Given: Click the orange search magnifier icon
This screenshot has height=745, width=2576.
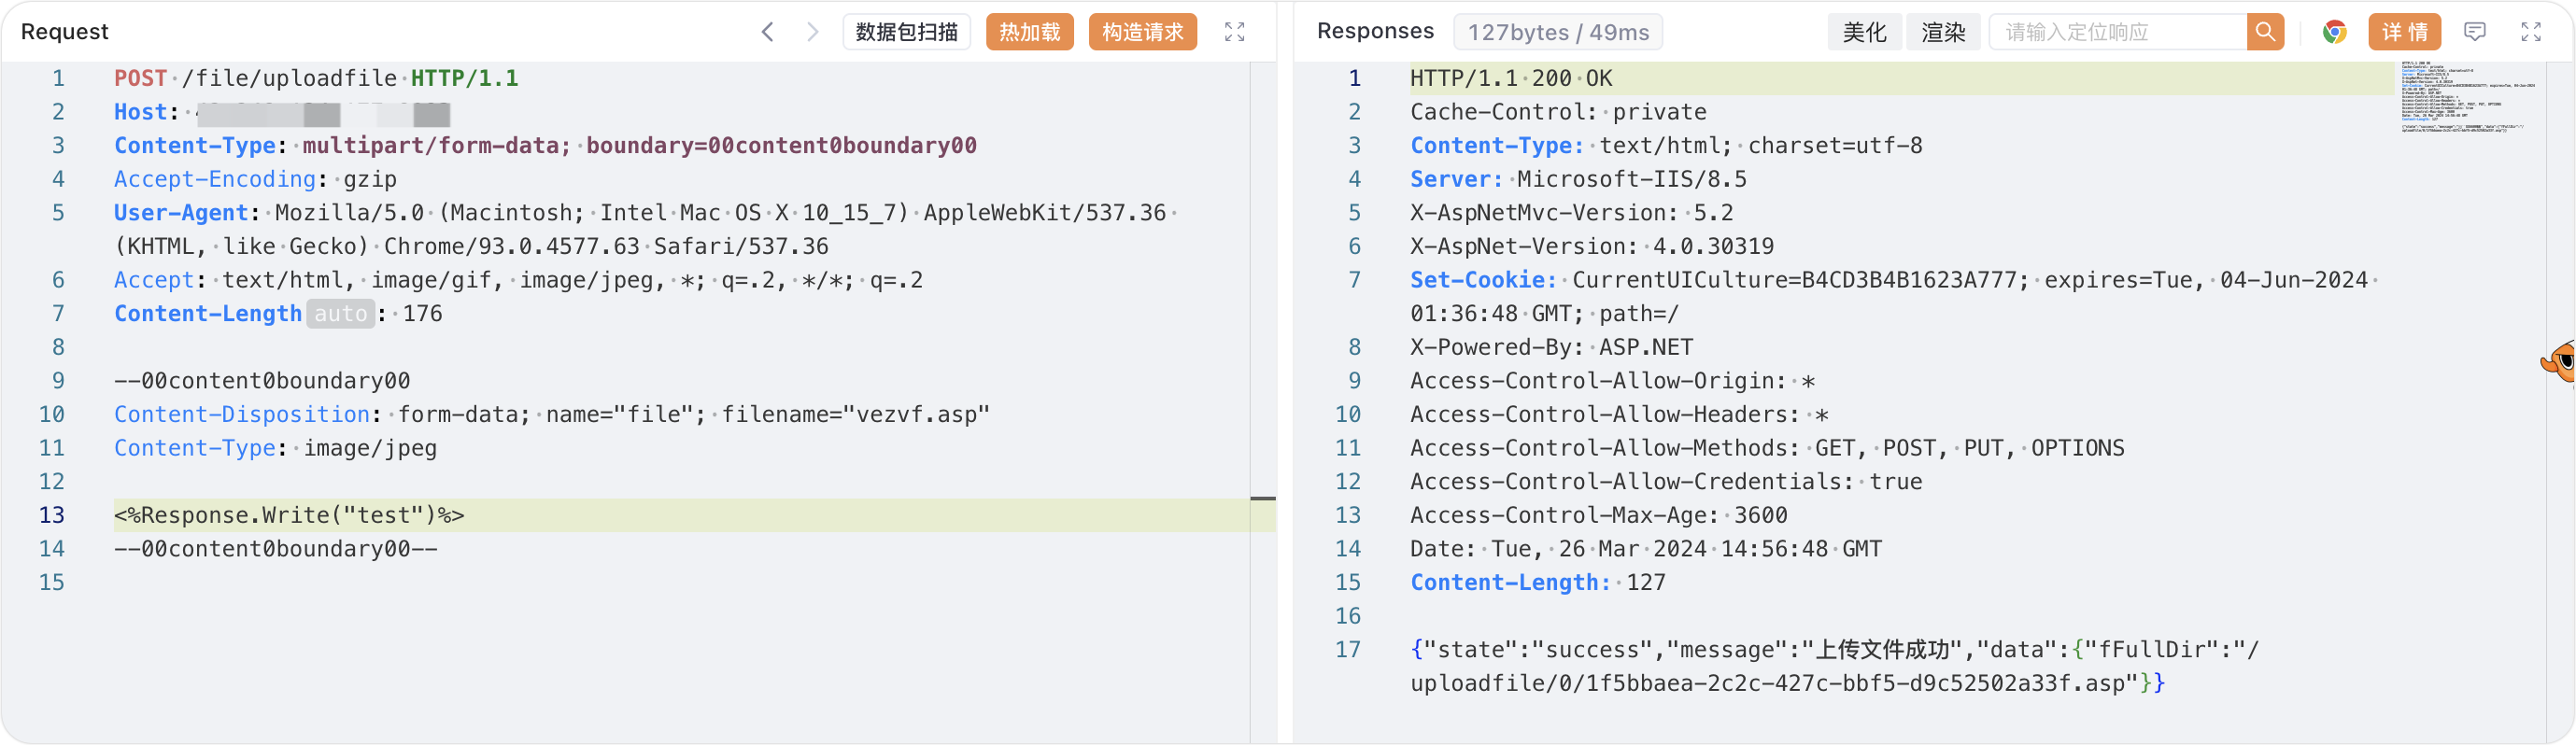Looking at the screenshot, I should (x=2265, y=32).
